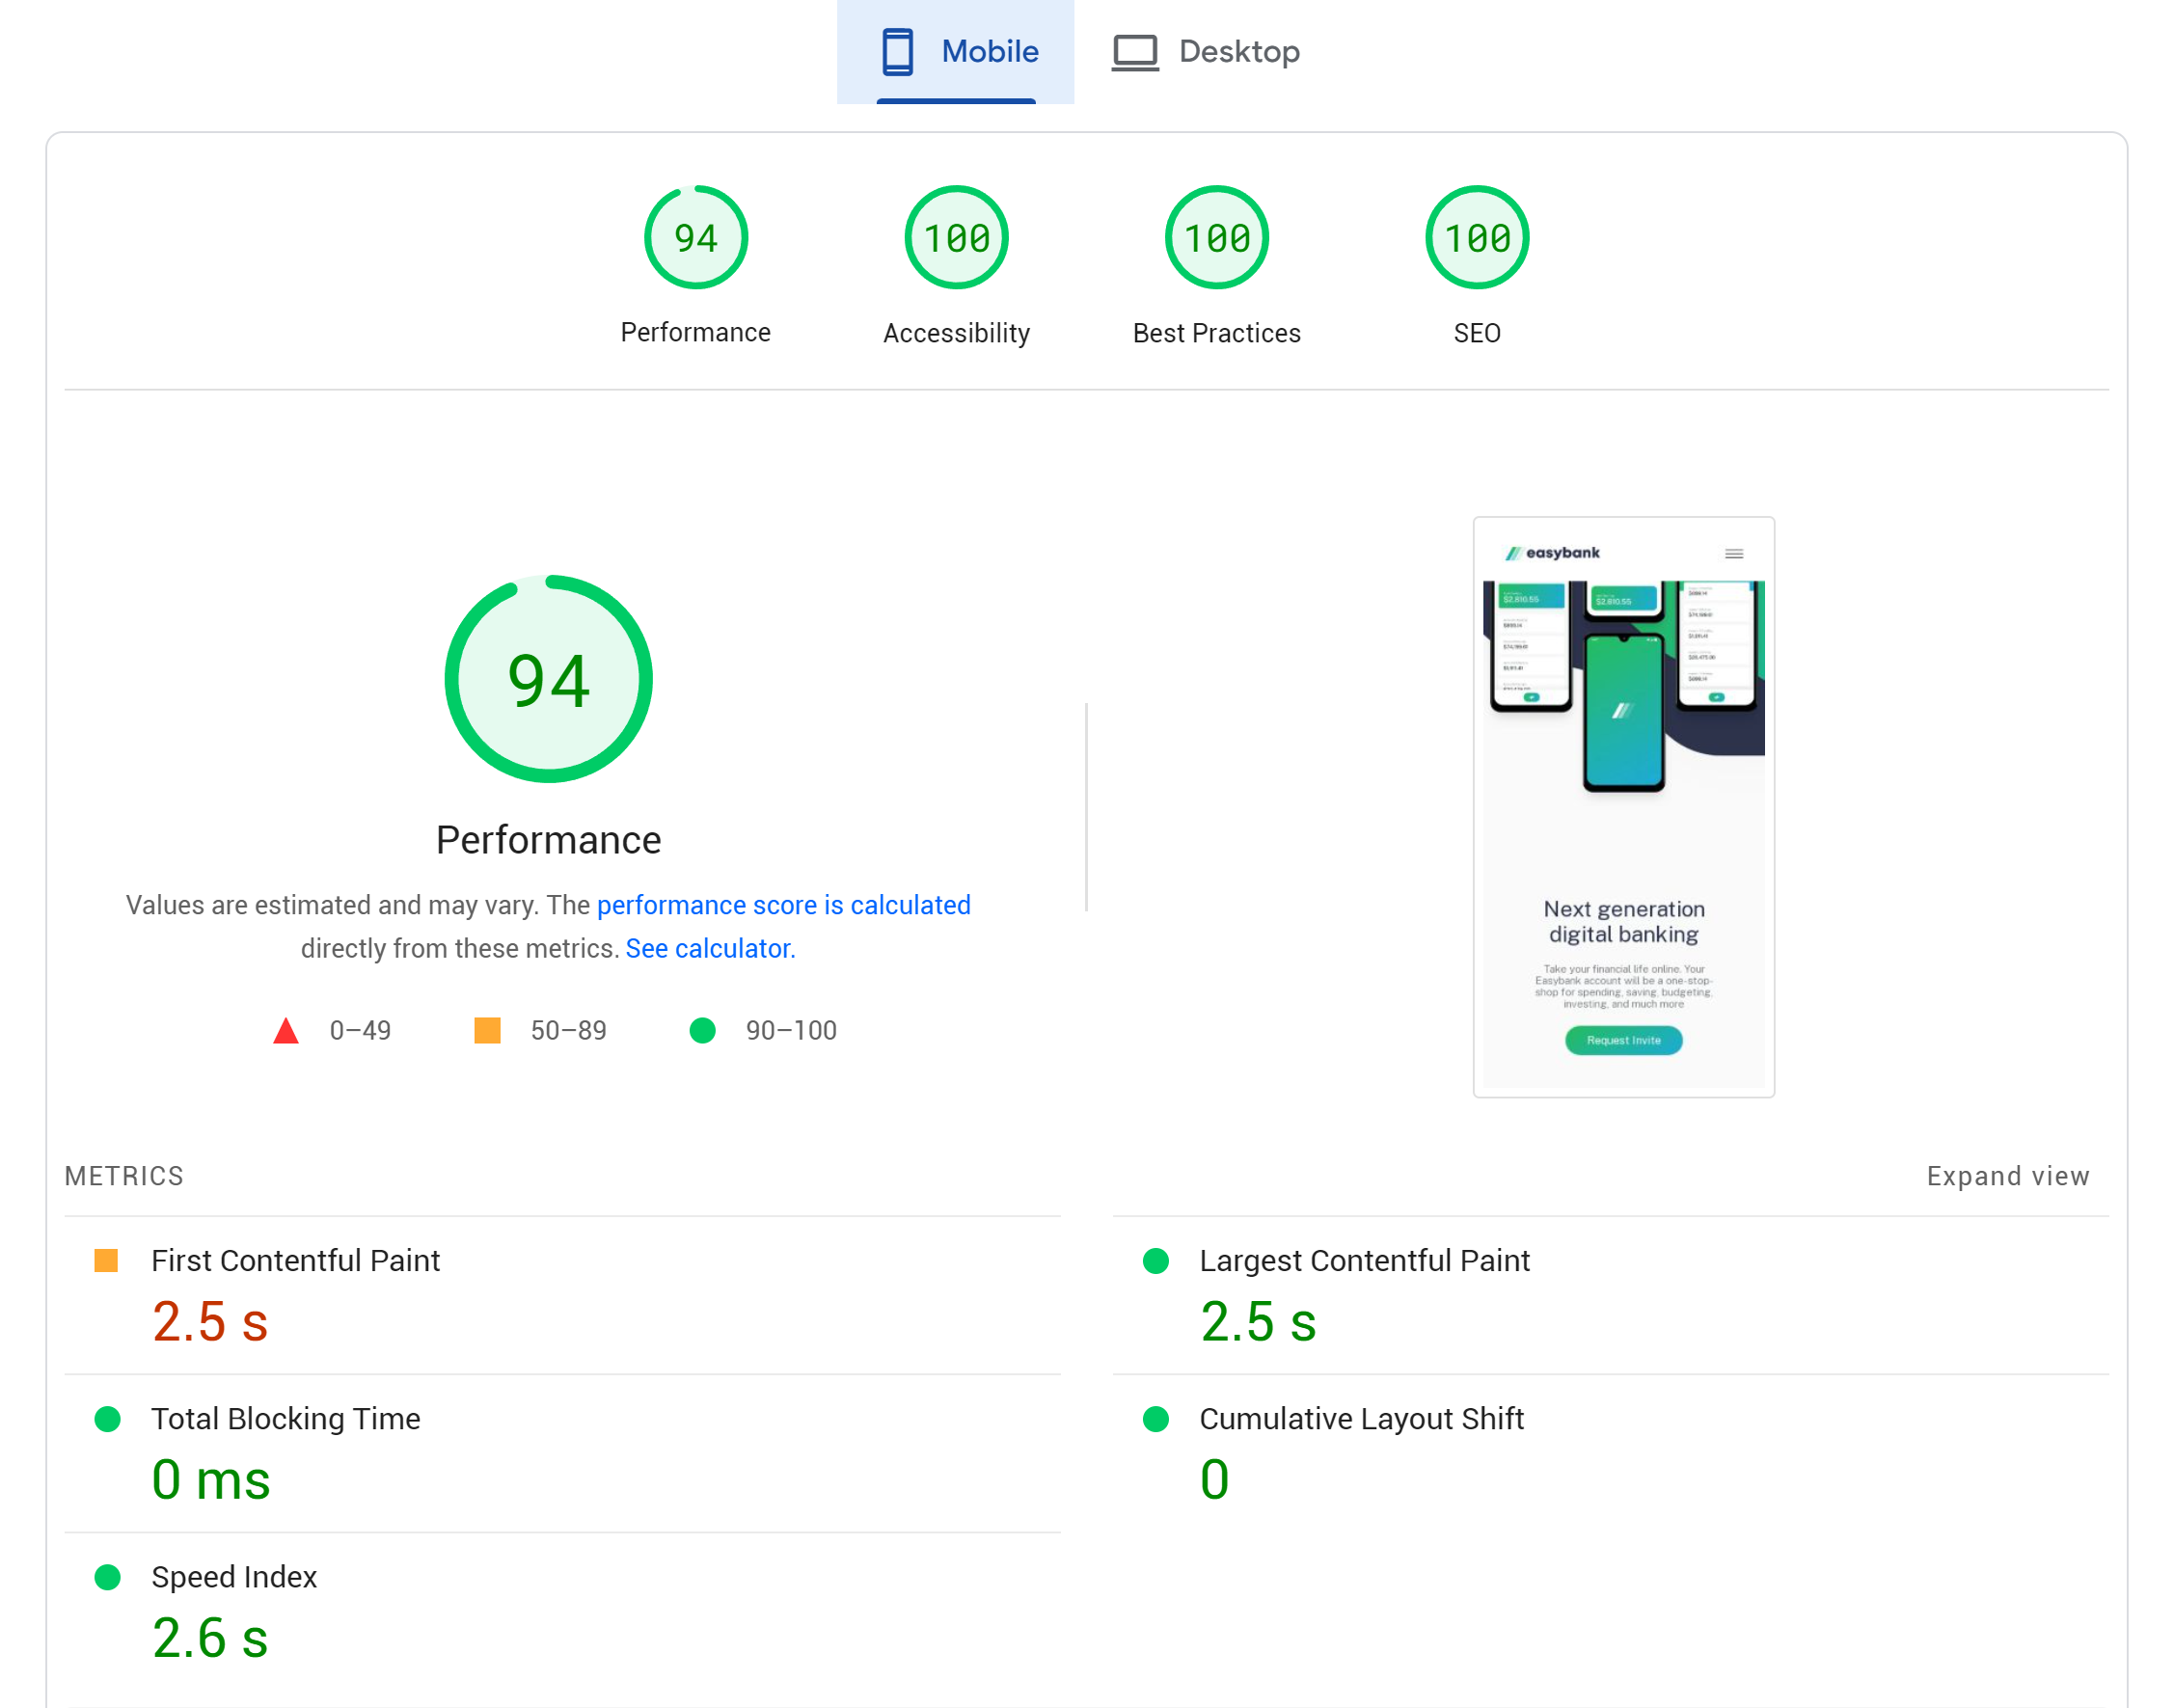Screen dimensions: 2174x1708
Task: Select the Total Blocking Time metric
Action: tap(285, 1419)
